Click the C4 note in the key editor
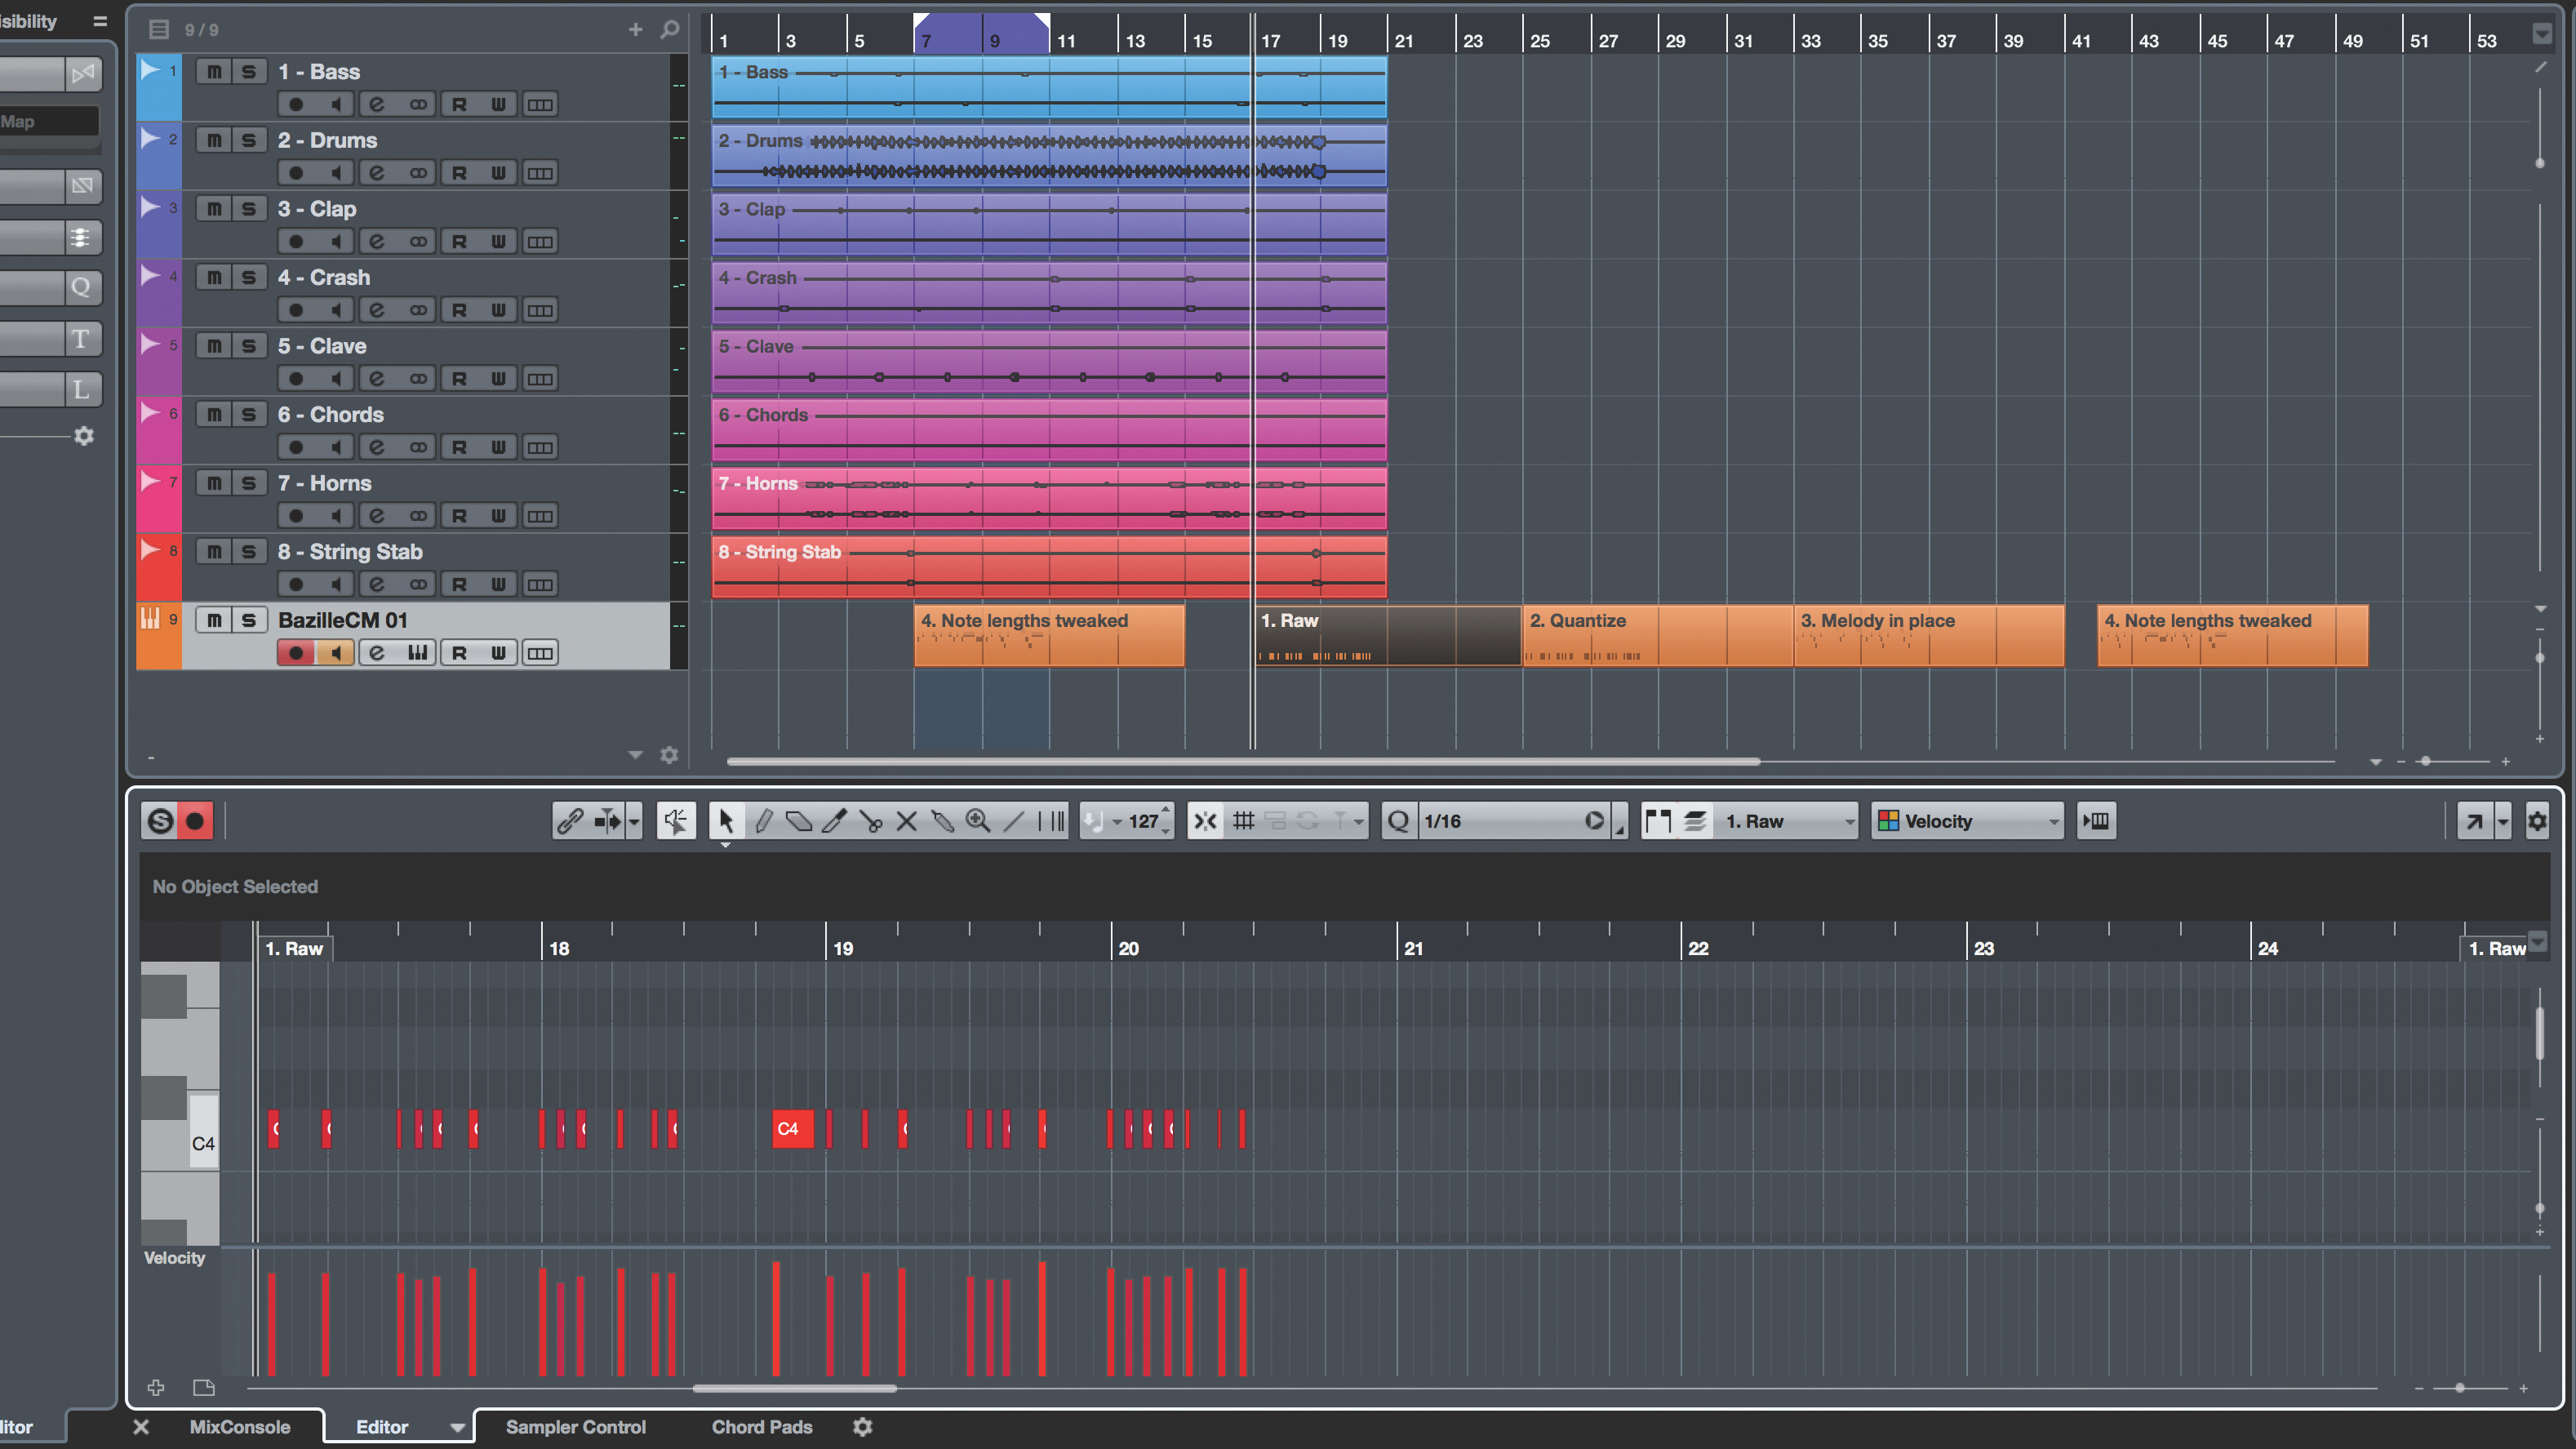Viewport: 2576px width, 1449px height. click(793, 1129)
